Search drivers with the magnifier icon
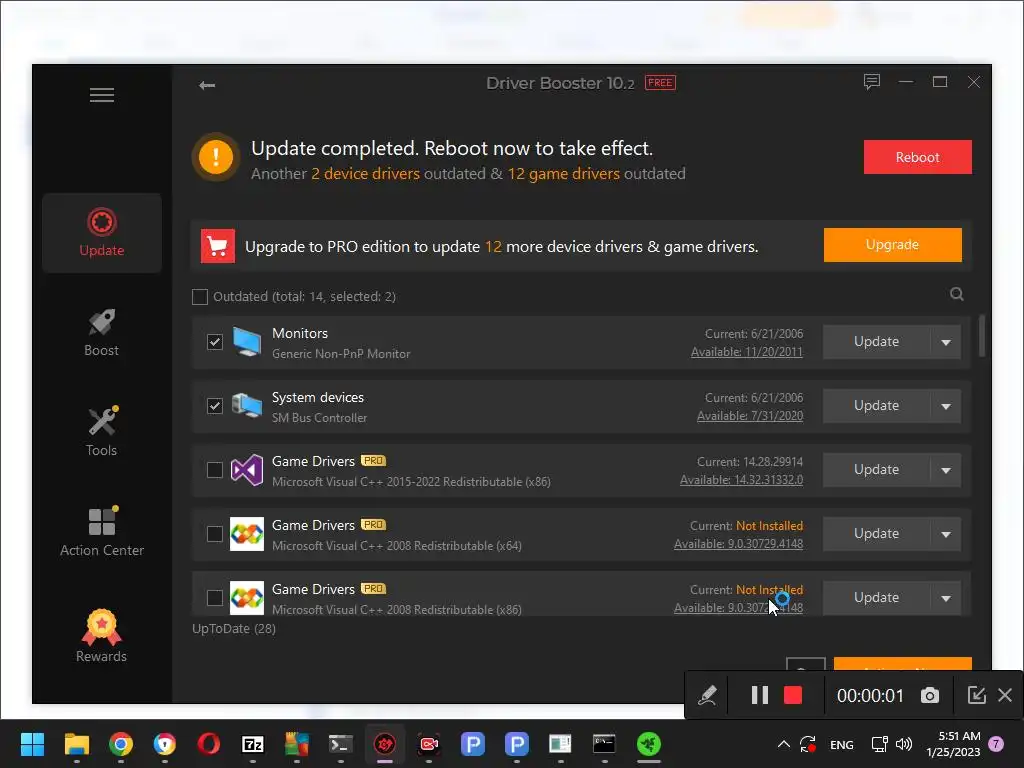The width and height of the screenshot is (1024, 768). pyautogui.click(x=957, y=294)
